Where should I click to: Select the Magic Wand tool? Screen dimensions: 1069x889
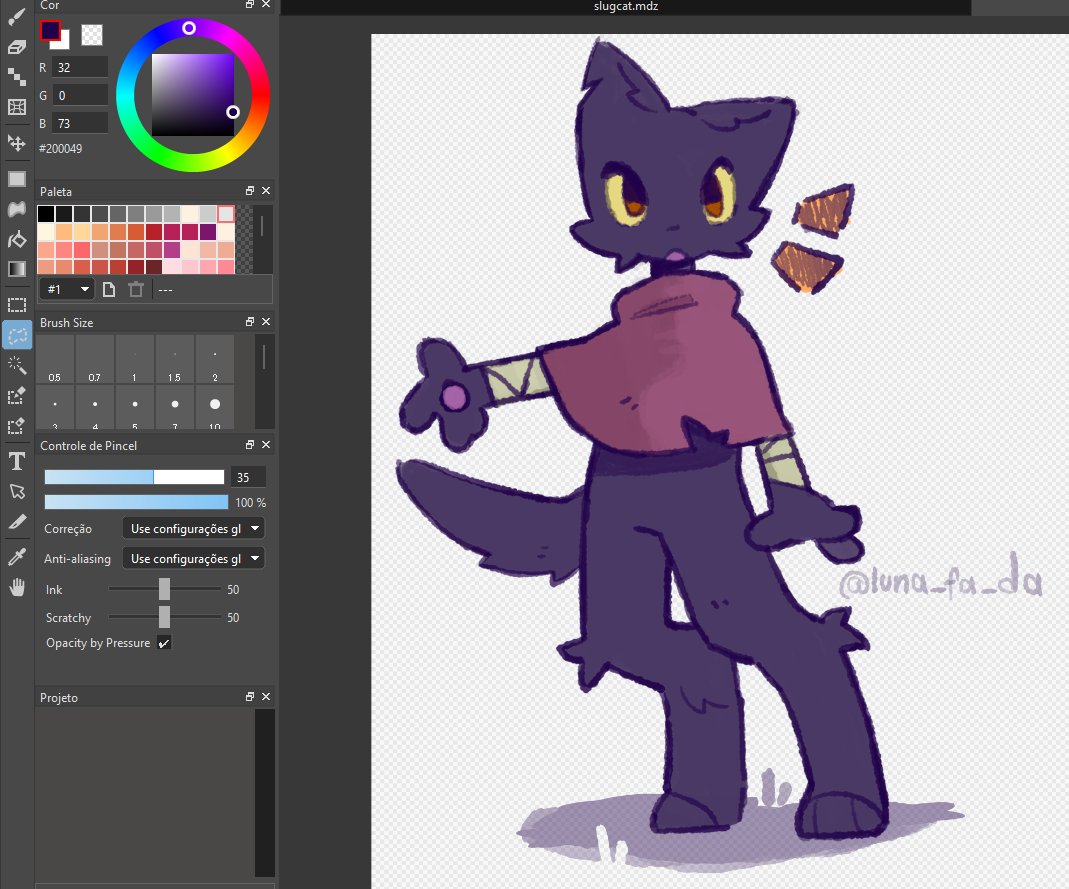tap(16, 365)
